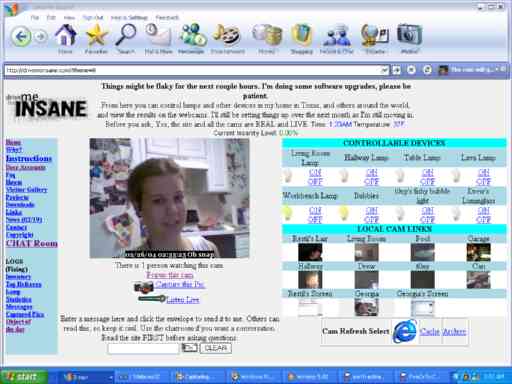This screenshot has width=512, height=384.
Task: Click the Garage cam thumbnail
Action: point(478,252)
